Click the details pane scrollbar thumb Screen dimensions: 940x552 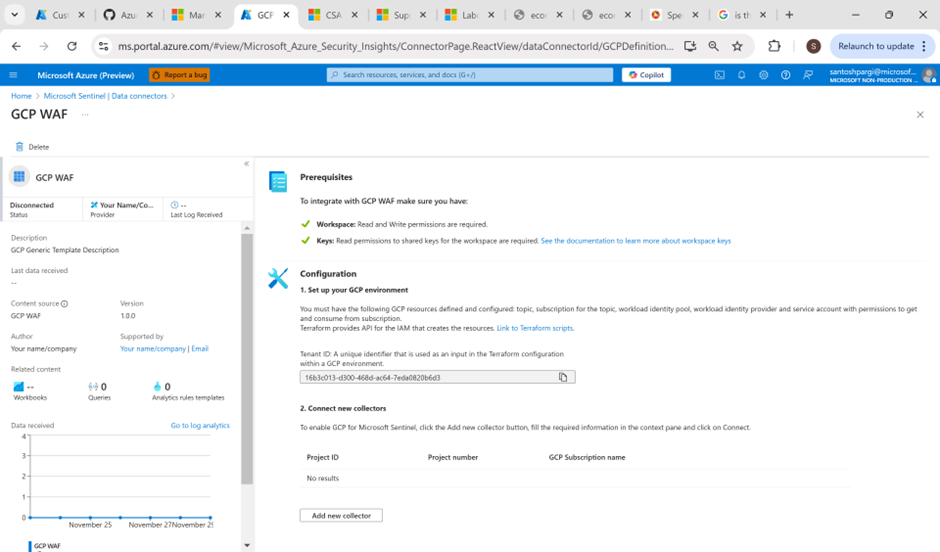coord(247,358)
